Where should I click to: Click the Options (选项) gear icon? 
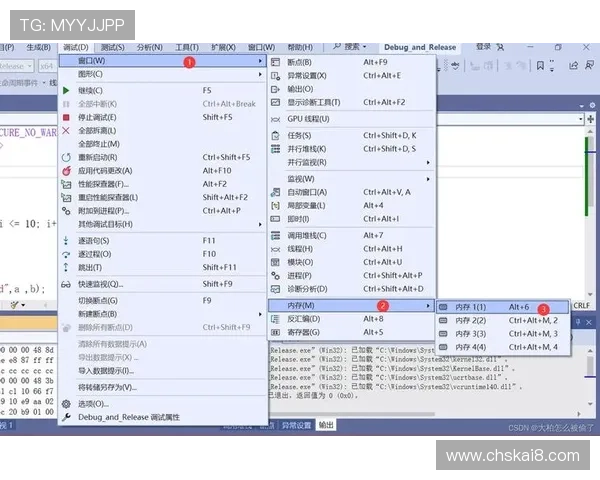pyautogui.click(x=66, y=404)
